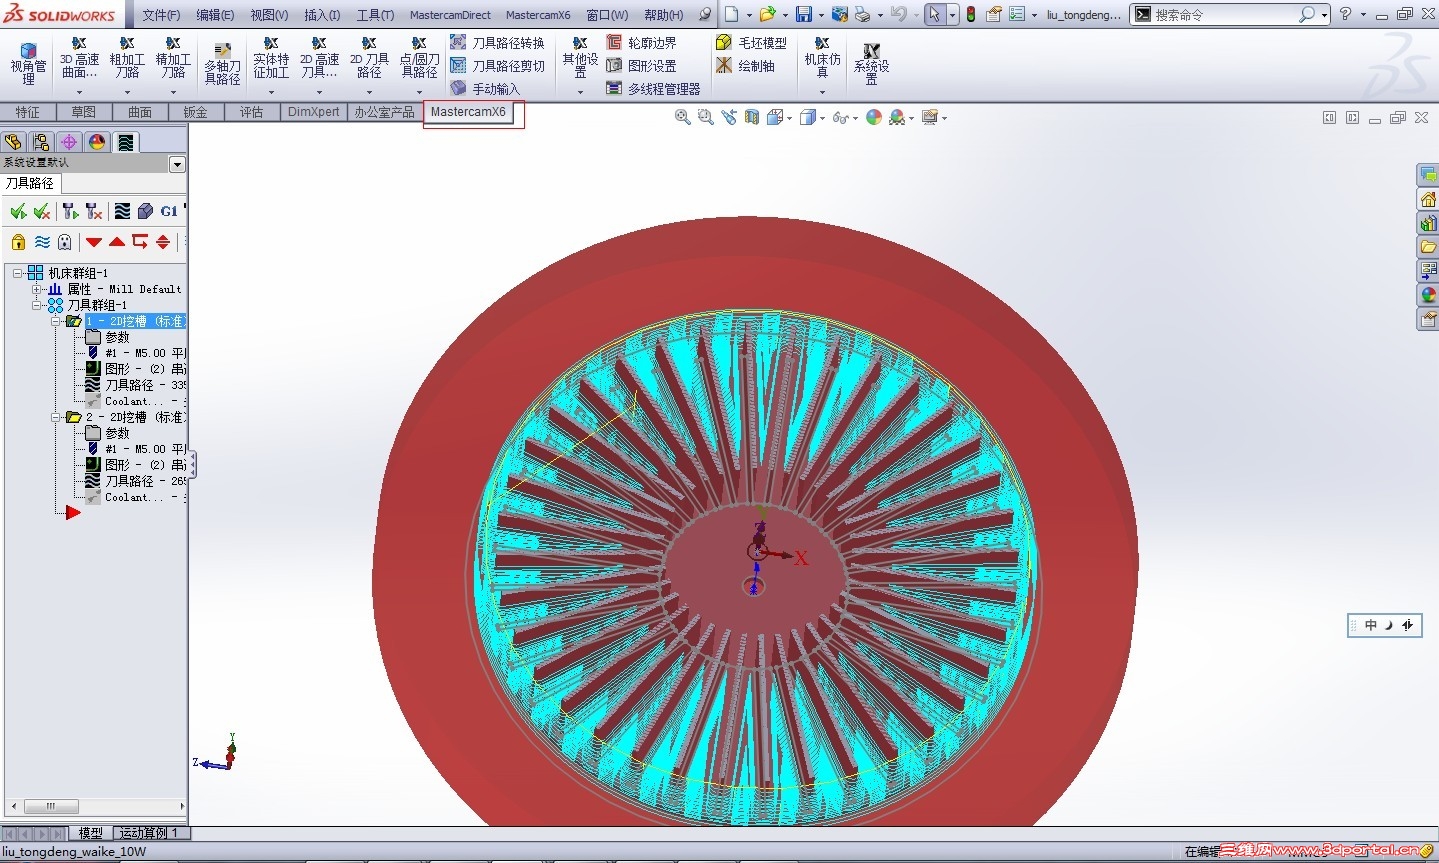This screenshot has height=863, width=1439.
Task: Open the 机床仿真 dropdown arrow
Action: (822, 92)
